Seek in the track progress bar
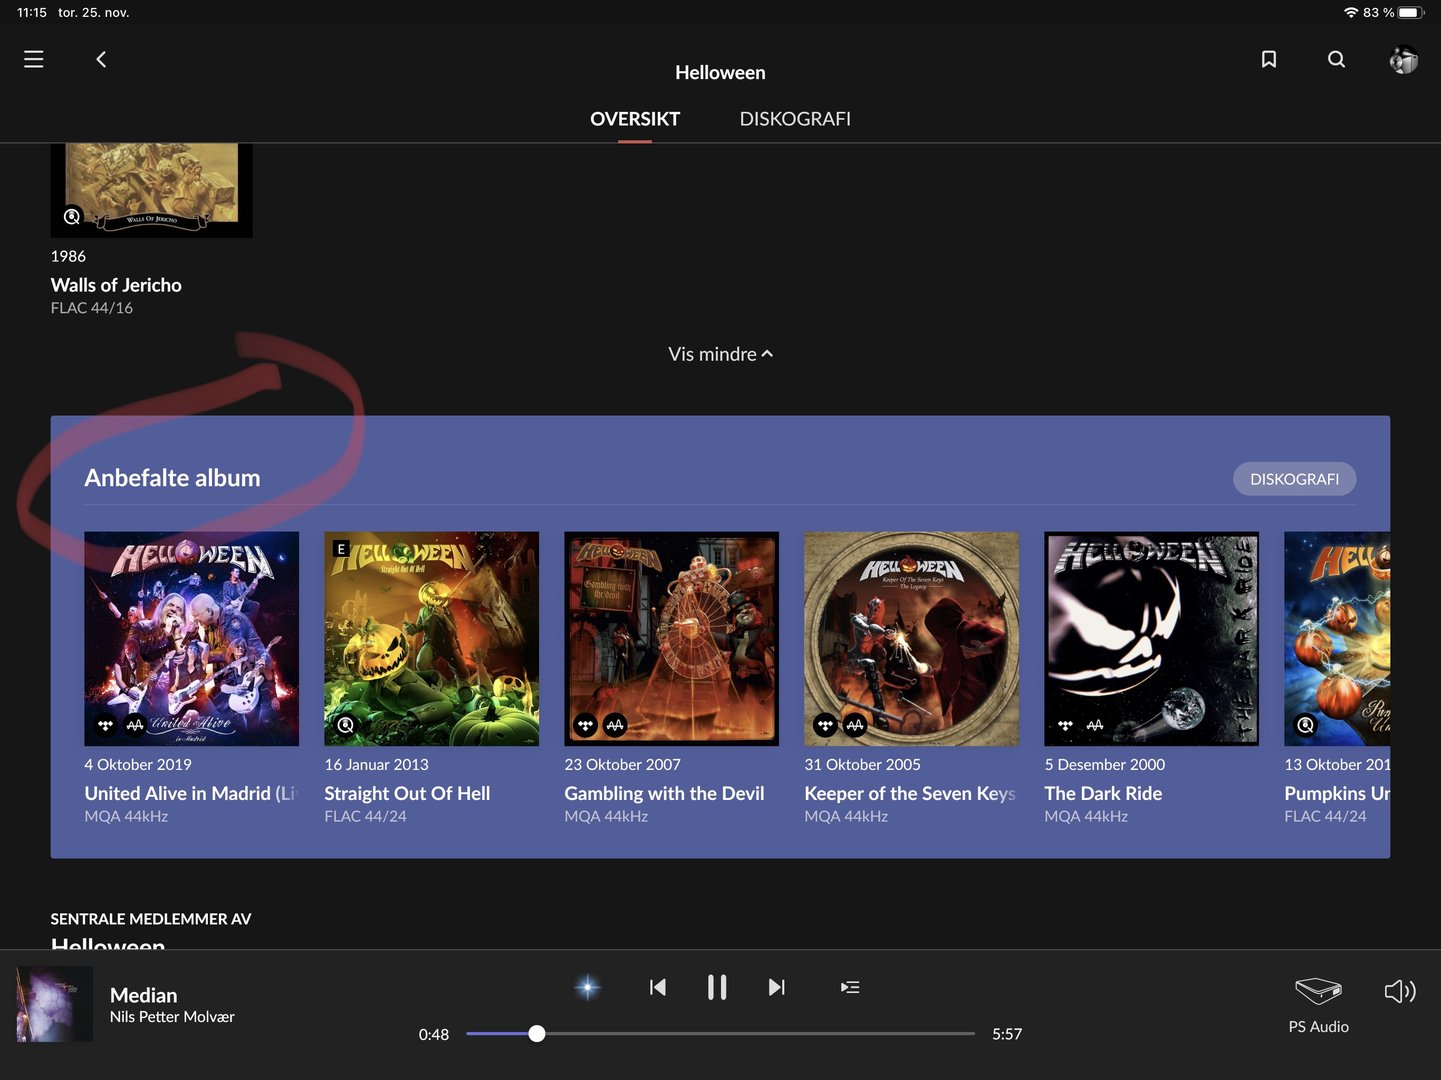This screenshot has height=1080, width=1441. click(x=720, y=1034)
